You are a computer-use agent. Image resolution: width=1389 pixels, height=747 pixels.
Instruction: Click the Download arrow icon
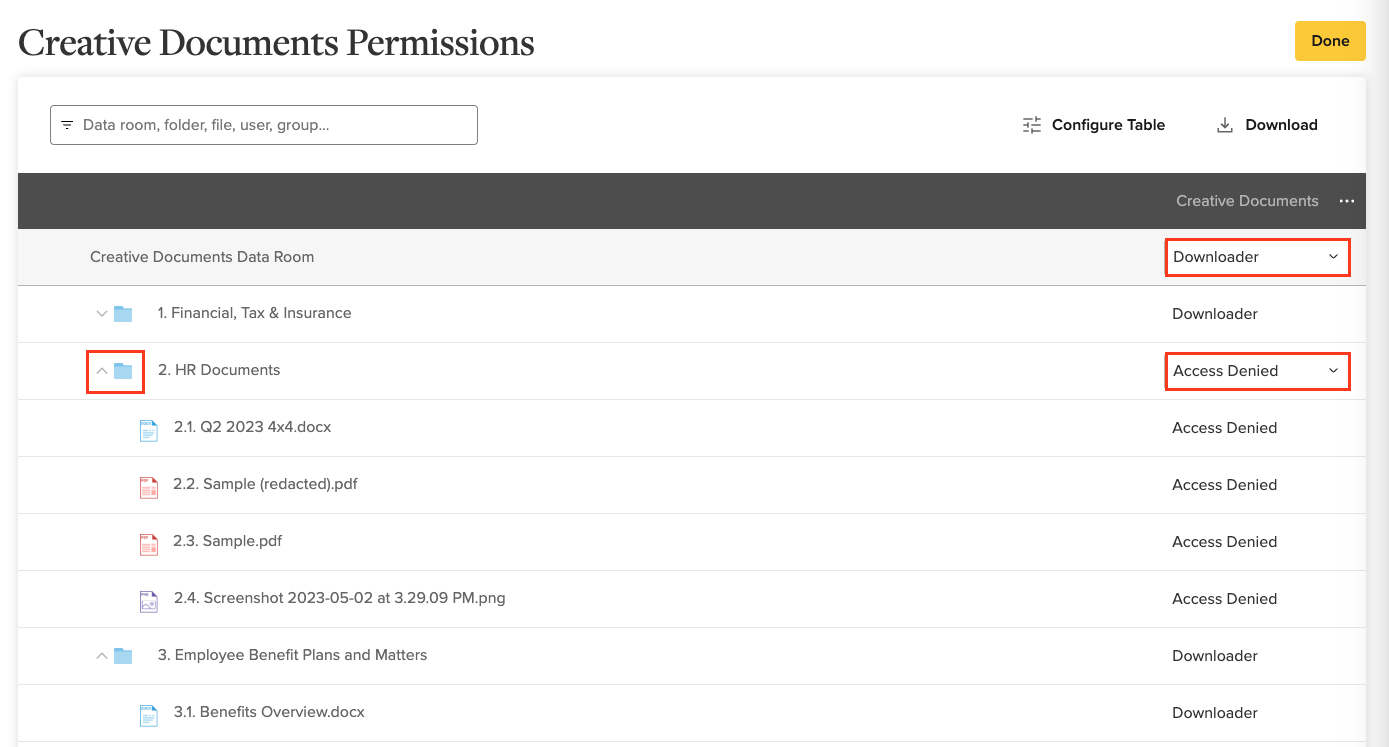tap(1224, 124)
